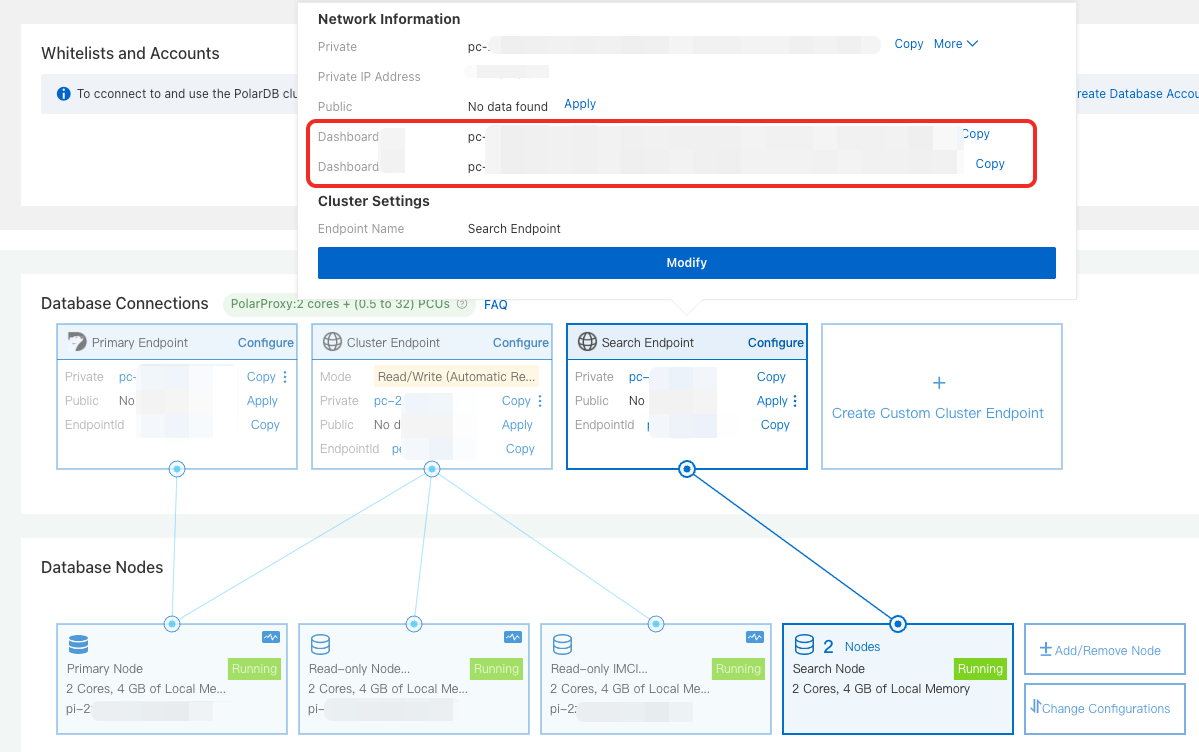Copy the second Dashboard address
This screenshot has width=1199, height=752.
point(989,164)
